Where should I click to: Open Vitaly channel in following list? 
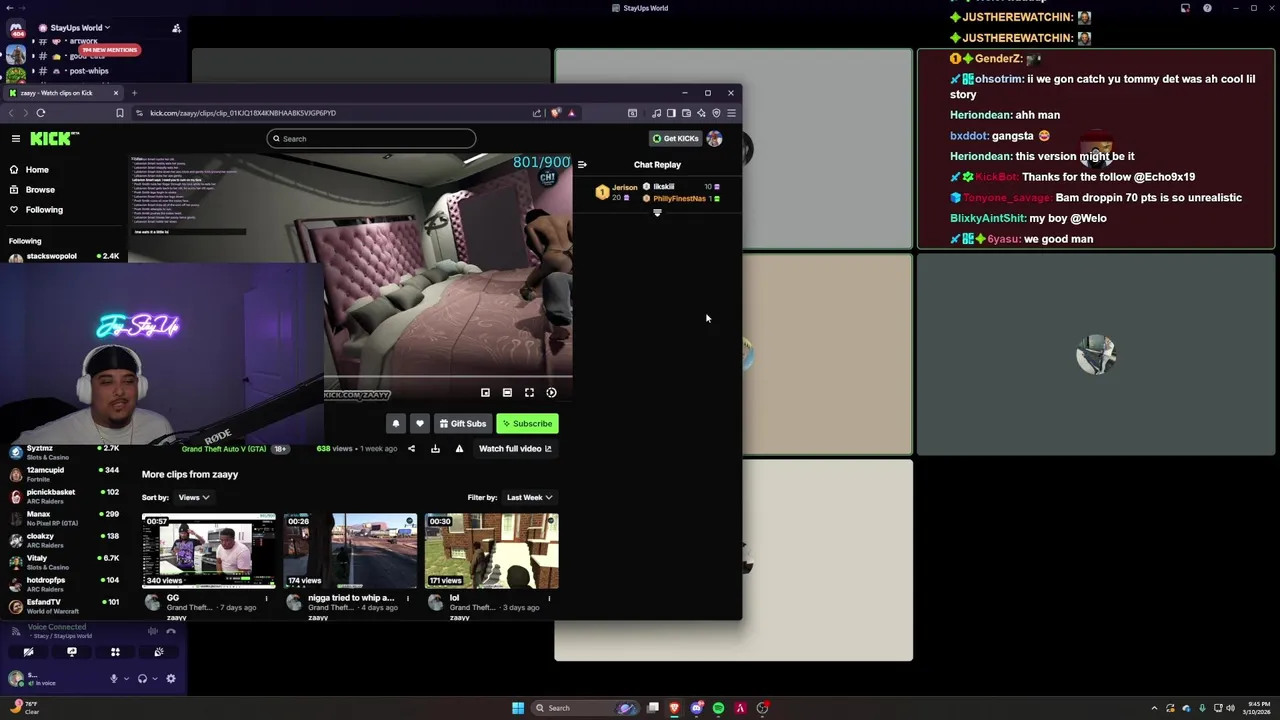[62, 562]
